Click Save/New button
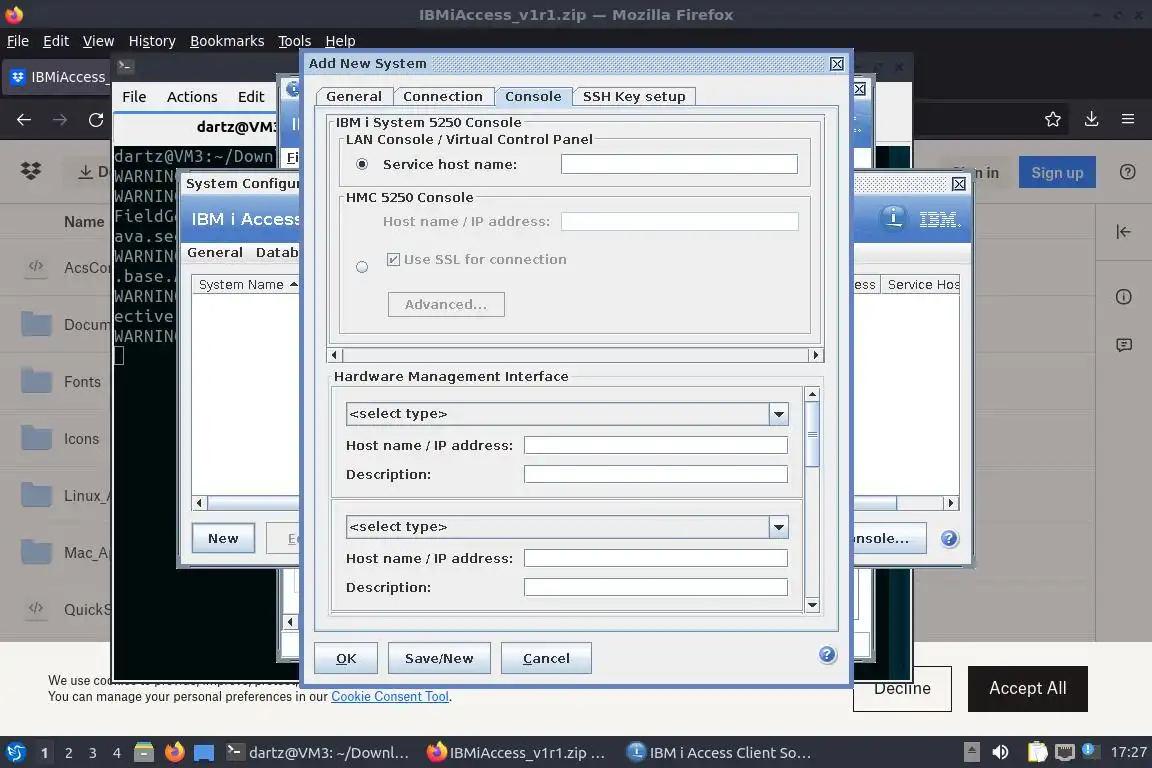Screen dimensions: 1152x768 (x=439, y=658)
